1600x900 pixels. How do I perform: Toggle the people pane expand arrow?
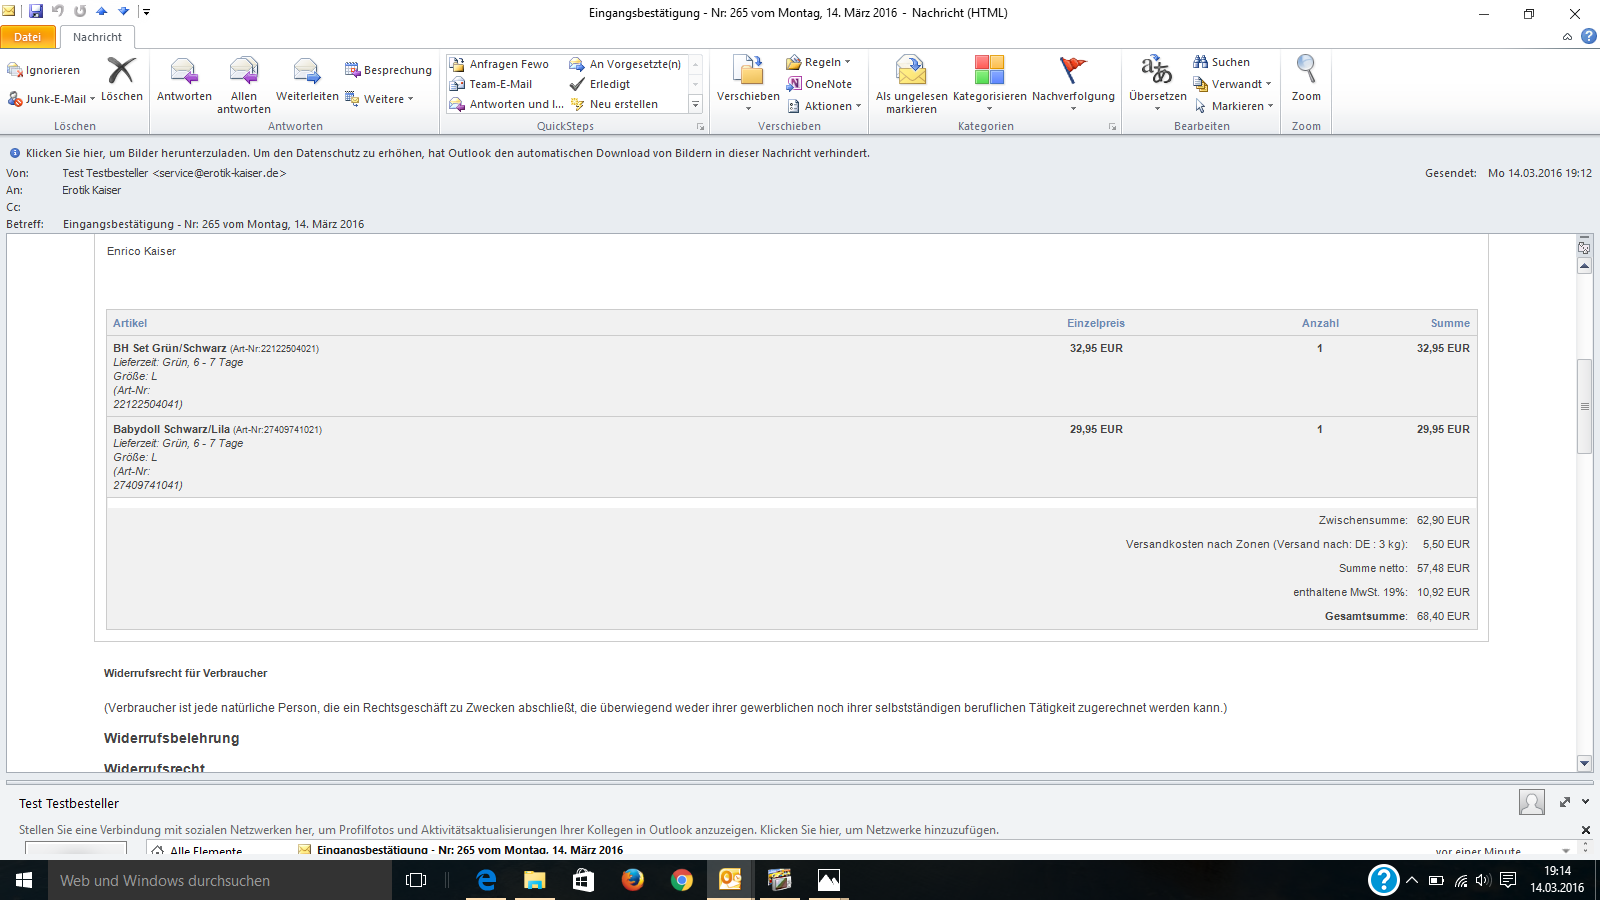(x=1585, y=802)
